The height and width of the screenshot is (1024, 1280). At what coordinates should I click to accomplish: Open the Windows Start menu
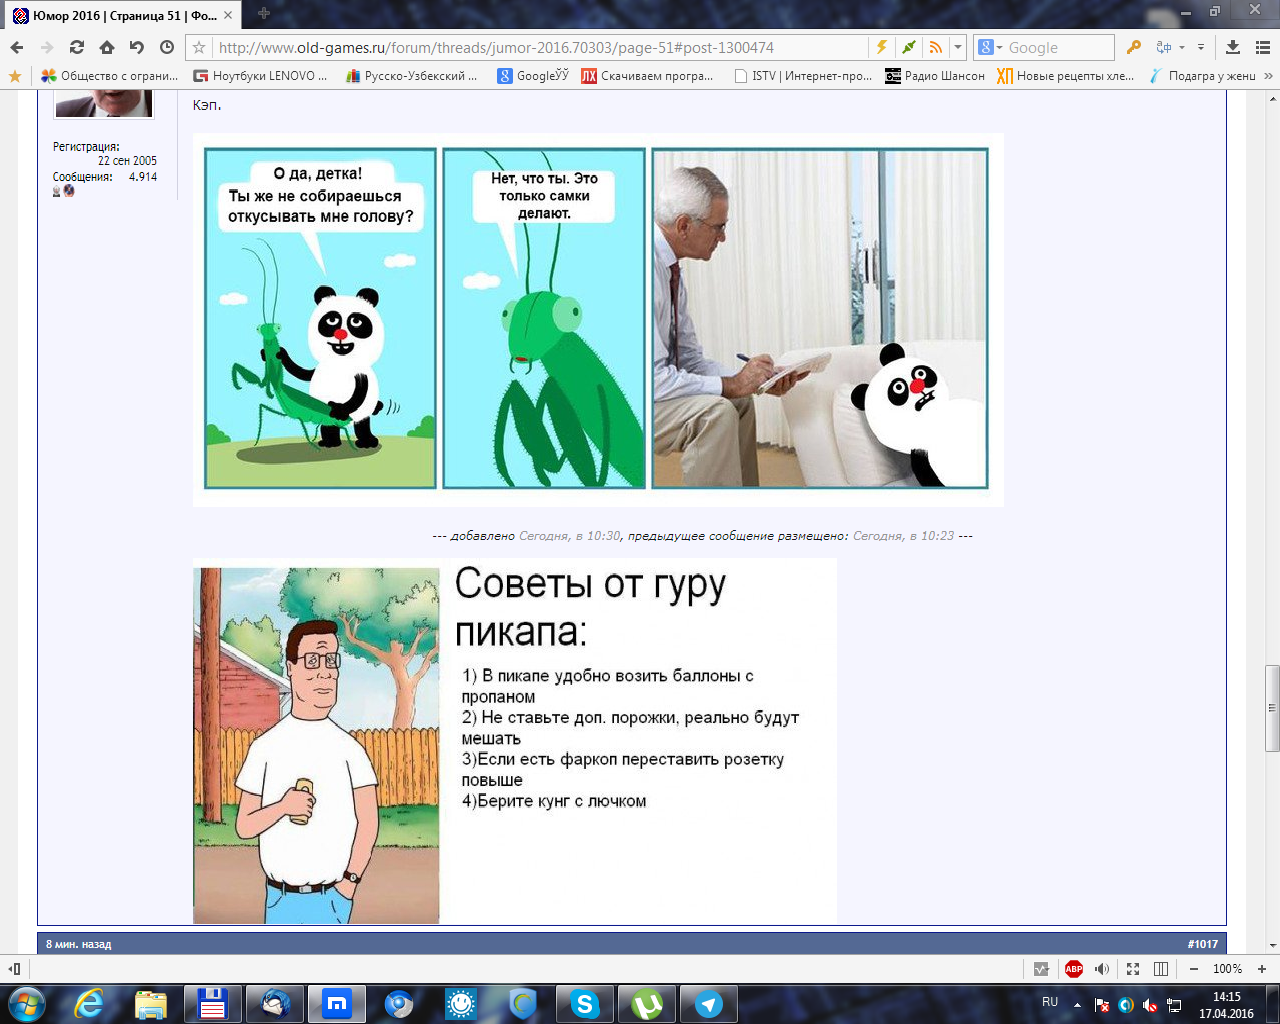tap(26, 1003)
